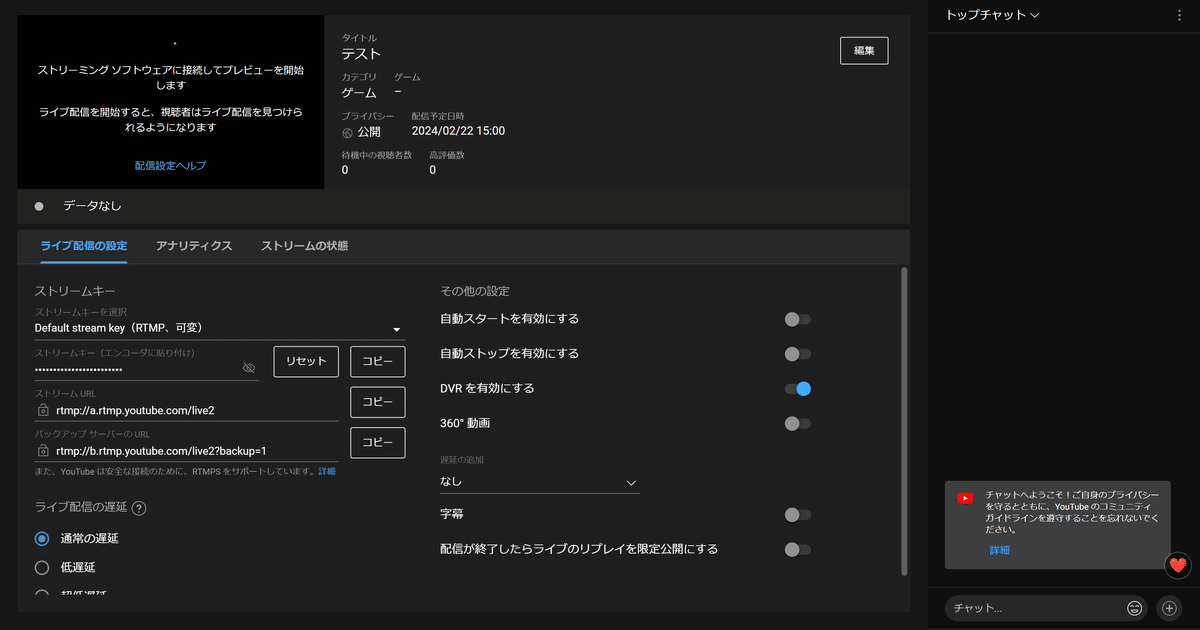The height and width of the screenshot is (630, 1200).
Task: Click the YouTube logo in chat welcome
Action: pos(965,498)
